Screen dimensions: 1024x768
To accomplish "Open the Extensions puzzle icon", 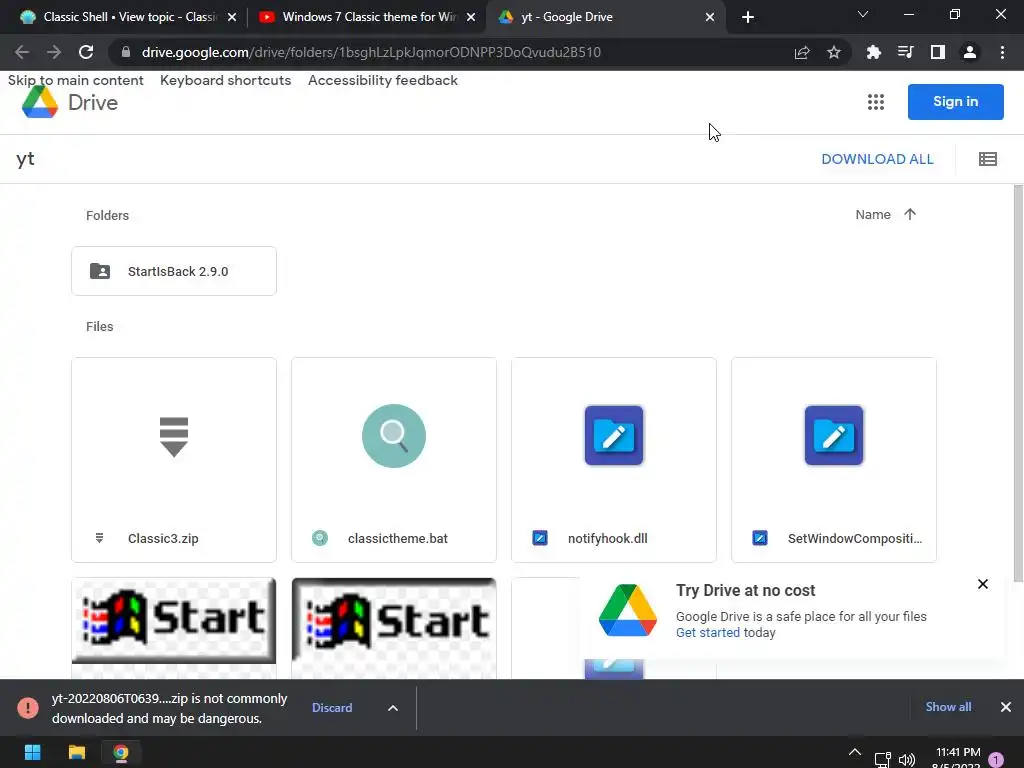I will coord(873,52).
